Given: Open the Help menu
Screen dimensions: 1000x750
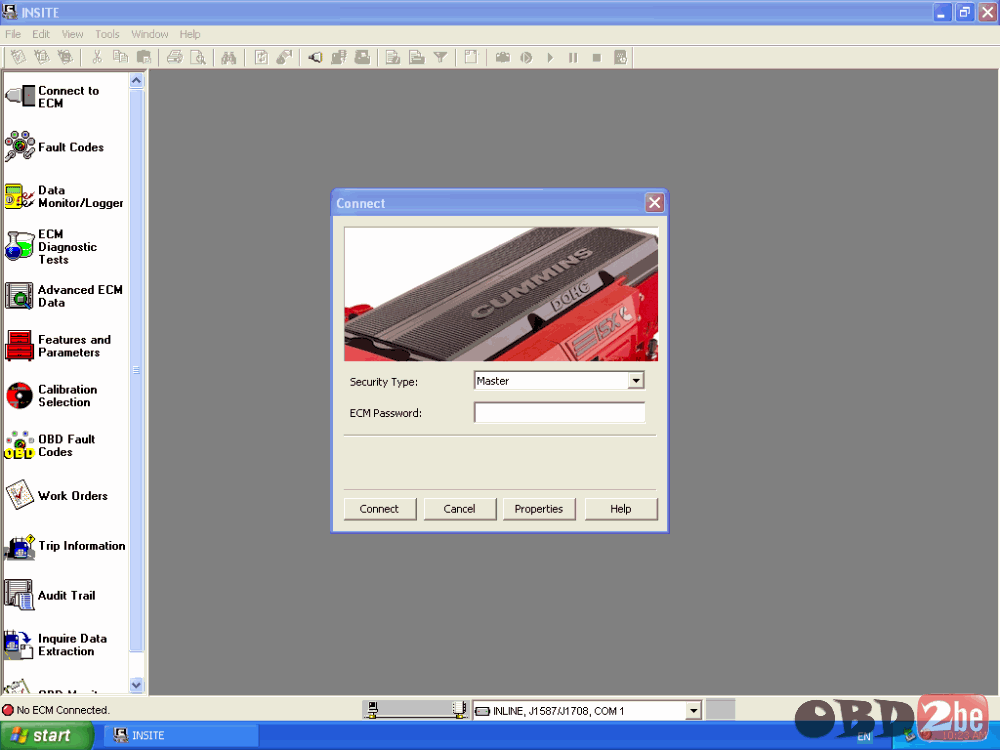Looking at the screenshot, I should 189,34.
